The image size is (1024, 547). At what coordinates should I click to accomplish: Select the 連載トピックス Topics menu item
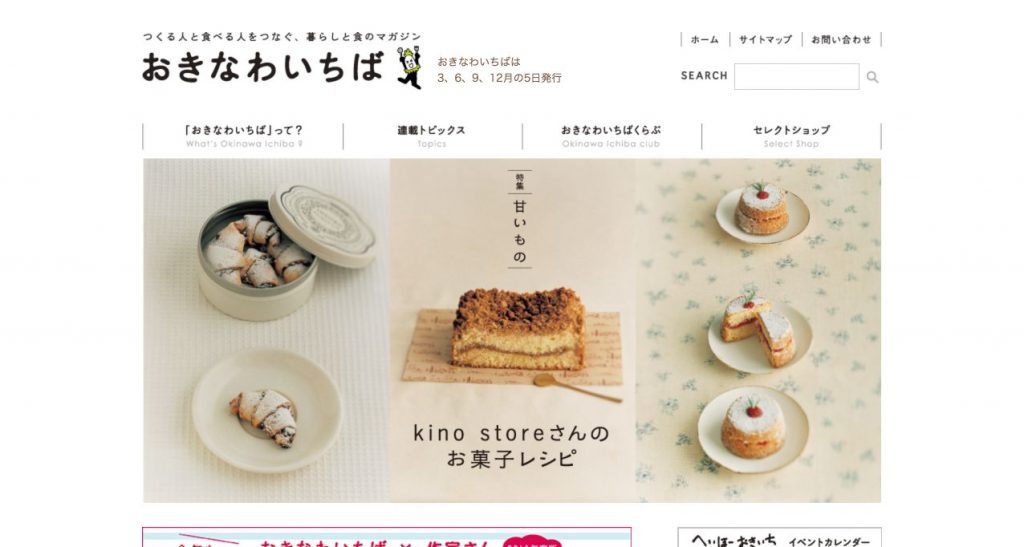pyautogui.click(x=432, y=136)
